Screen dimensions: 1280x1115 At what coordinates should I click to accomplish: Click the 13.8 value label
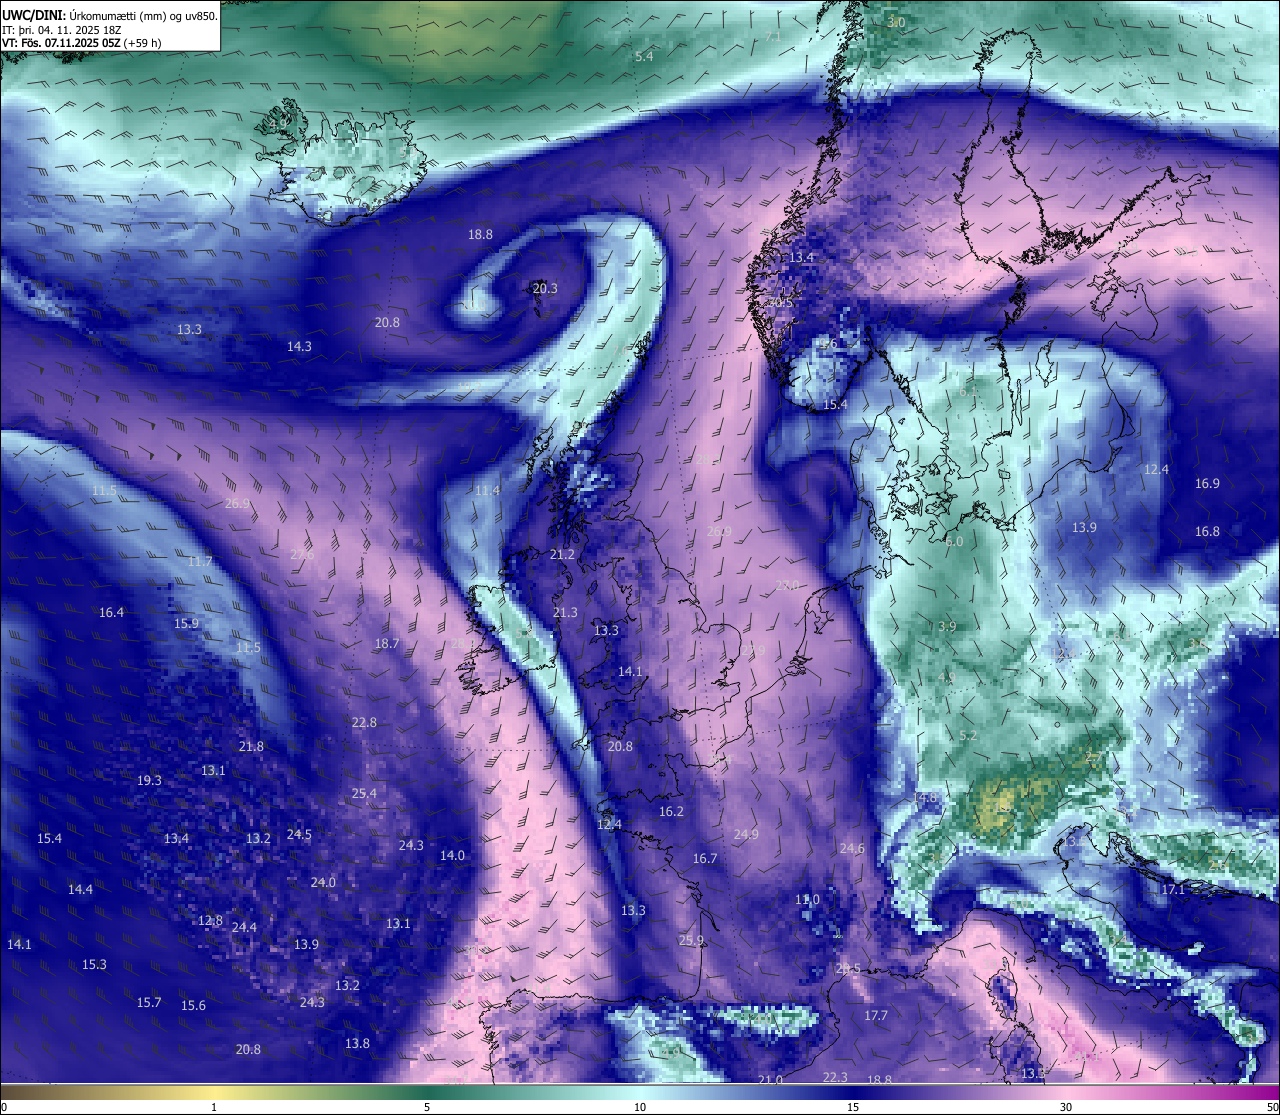(x=357, y=1043)
